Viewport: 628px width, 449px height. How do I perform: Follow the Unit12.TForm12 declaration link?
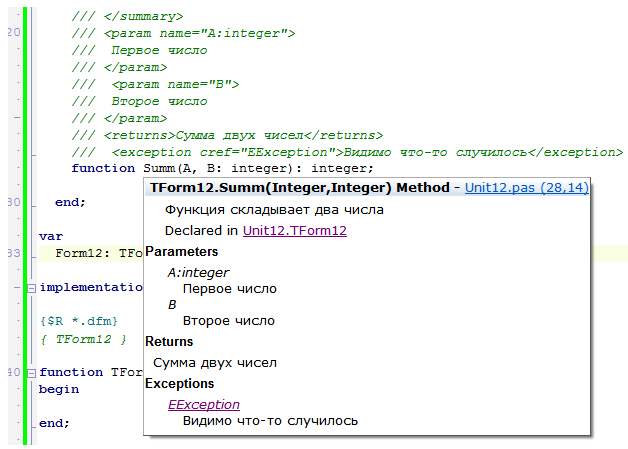point(295,231)
